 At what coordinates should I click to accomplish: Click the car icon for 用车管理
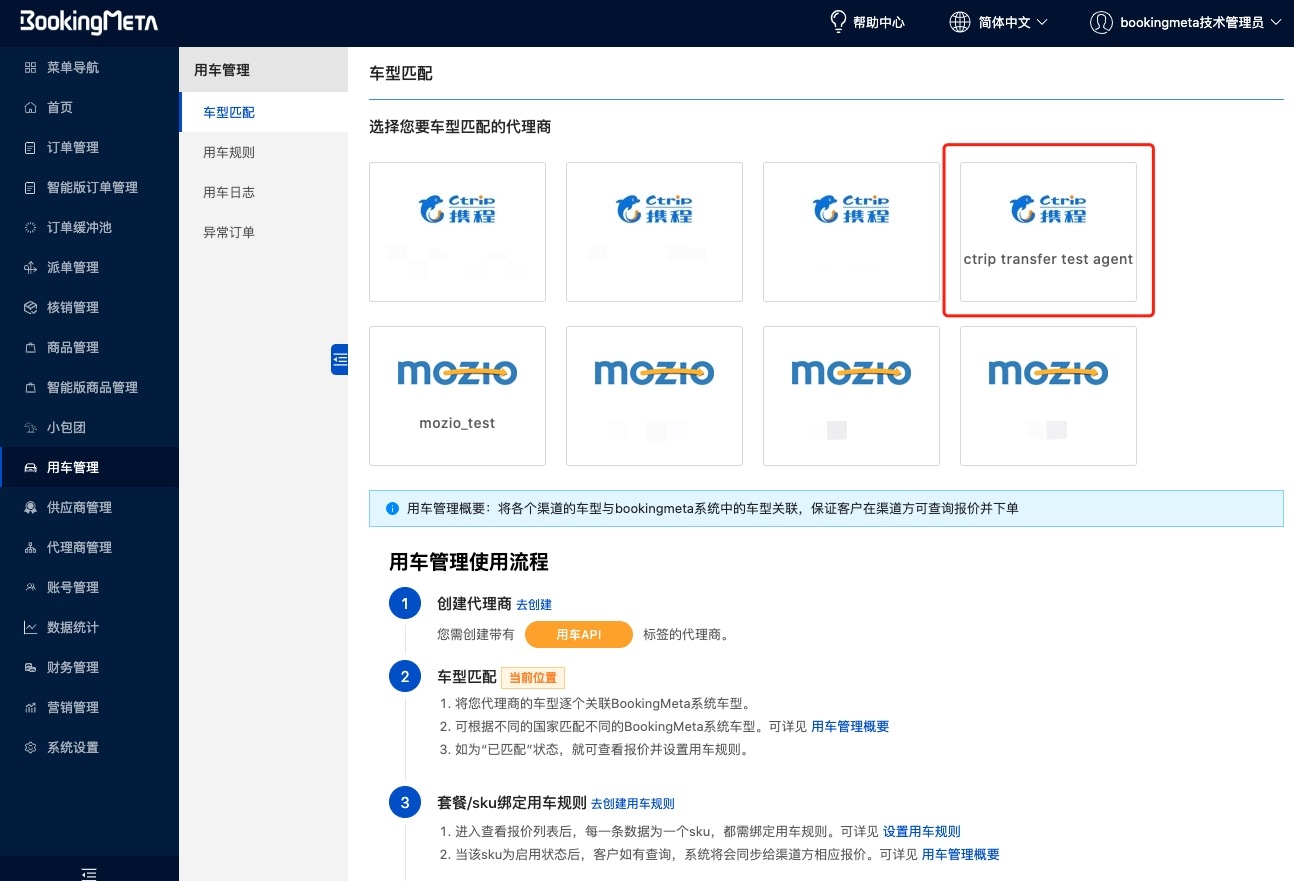coord(30,467)
